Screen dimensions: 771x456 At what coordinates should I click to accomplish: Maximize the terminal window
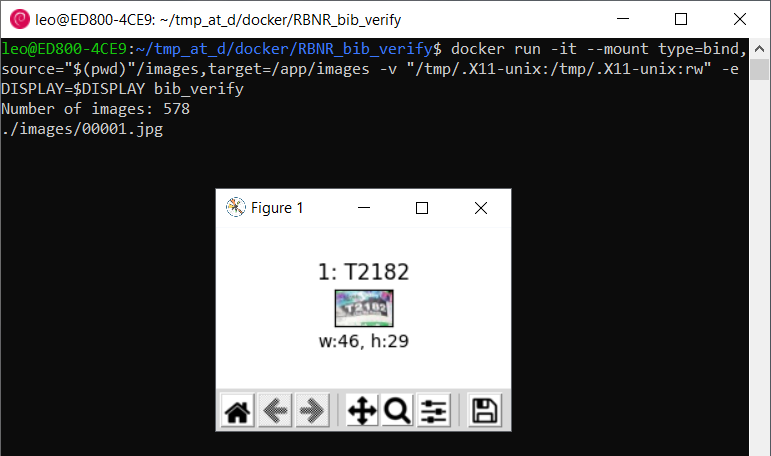681,19
